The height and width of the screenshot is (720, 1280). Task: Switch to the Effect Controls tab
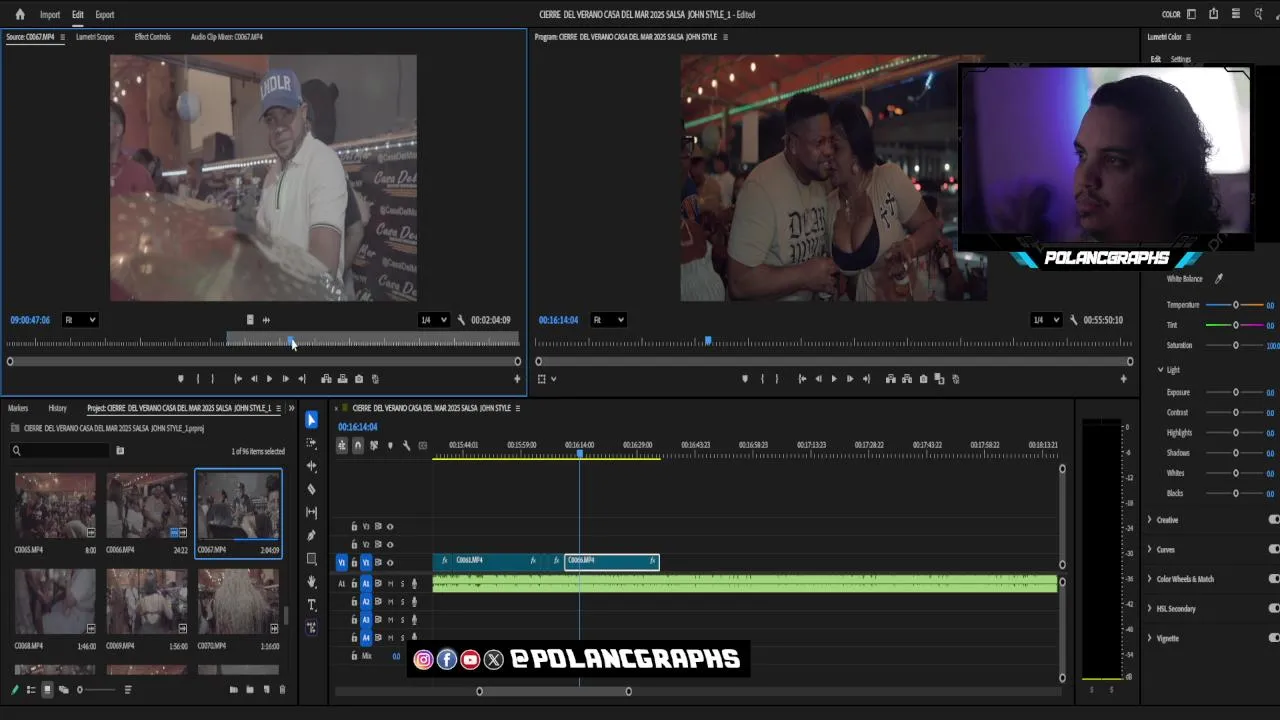coord(152,37)
